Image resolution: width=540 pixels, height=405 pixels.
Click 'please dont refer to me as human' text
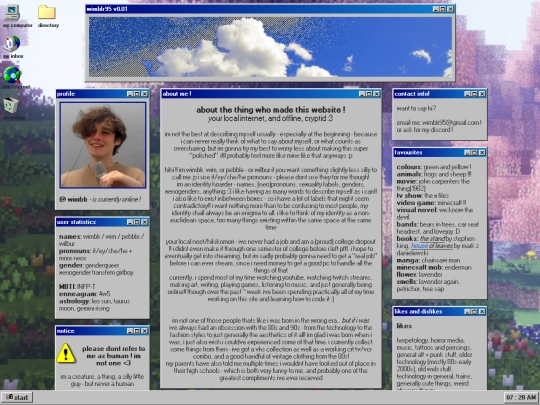click(113, 356)
